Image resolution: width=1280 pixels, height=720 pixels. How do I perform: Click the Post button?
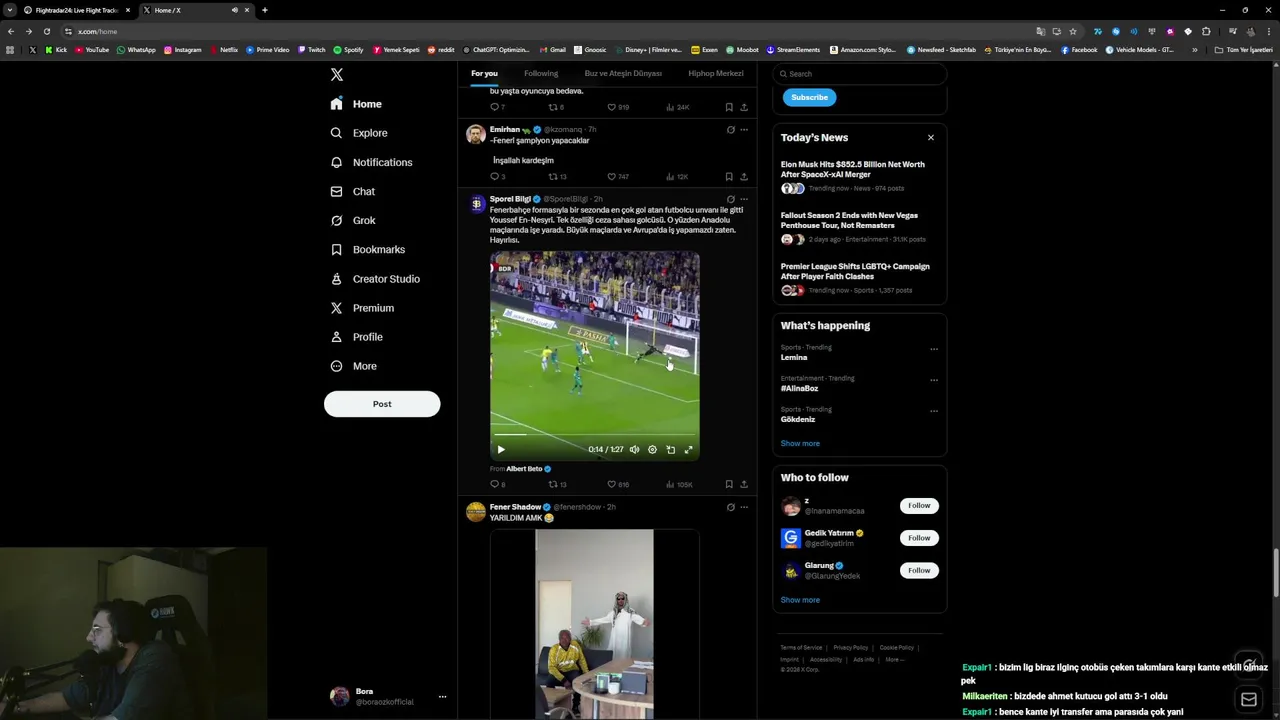[382, 404]
